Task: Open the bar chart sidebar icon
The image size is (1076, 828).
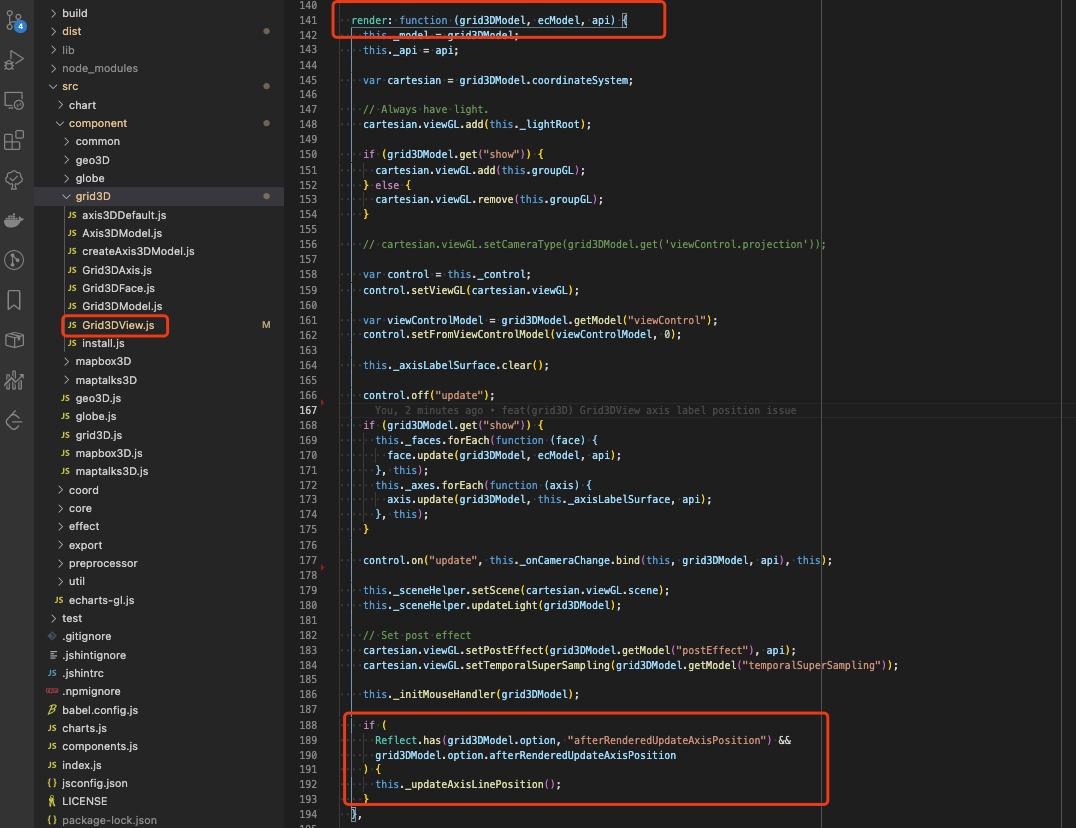Action: point(14,380)
